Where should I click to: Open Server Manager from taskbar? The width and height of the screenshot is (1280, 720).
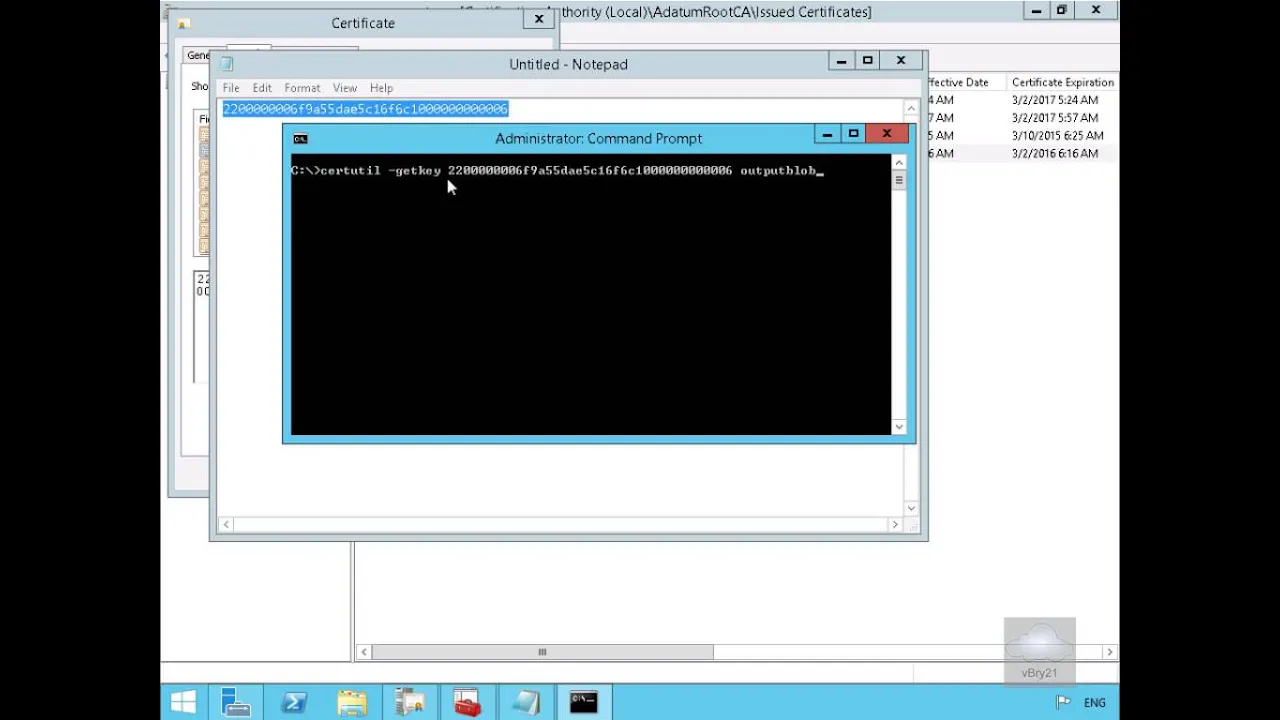click(x=236, y=702)
